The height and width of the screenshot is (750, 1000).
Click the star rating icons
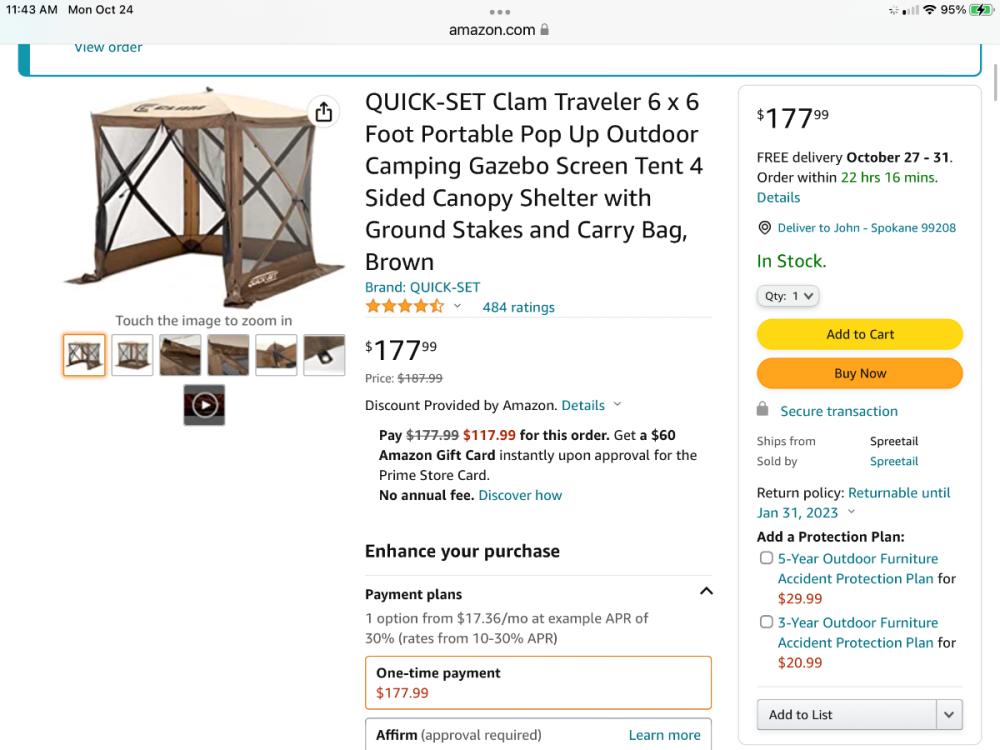tap(404, 307)
